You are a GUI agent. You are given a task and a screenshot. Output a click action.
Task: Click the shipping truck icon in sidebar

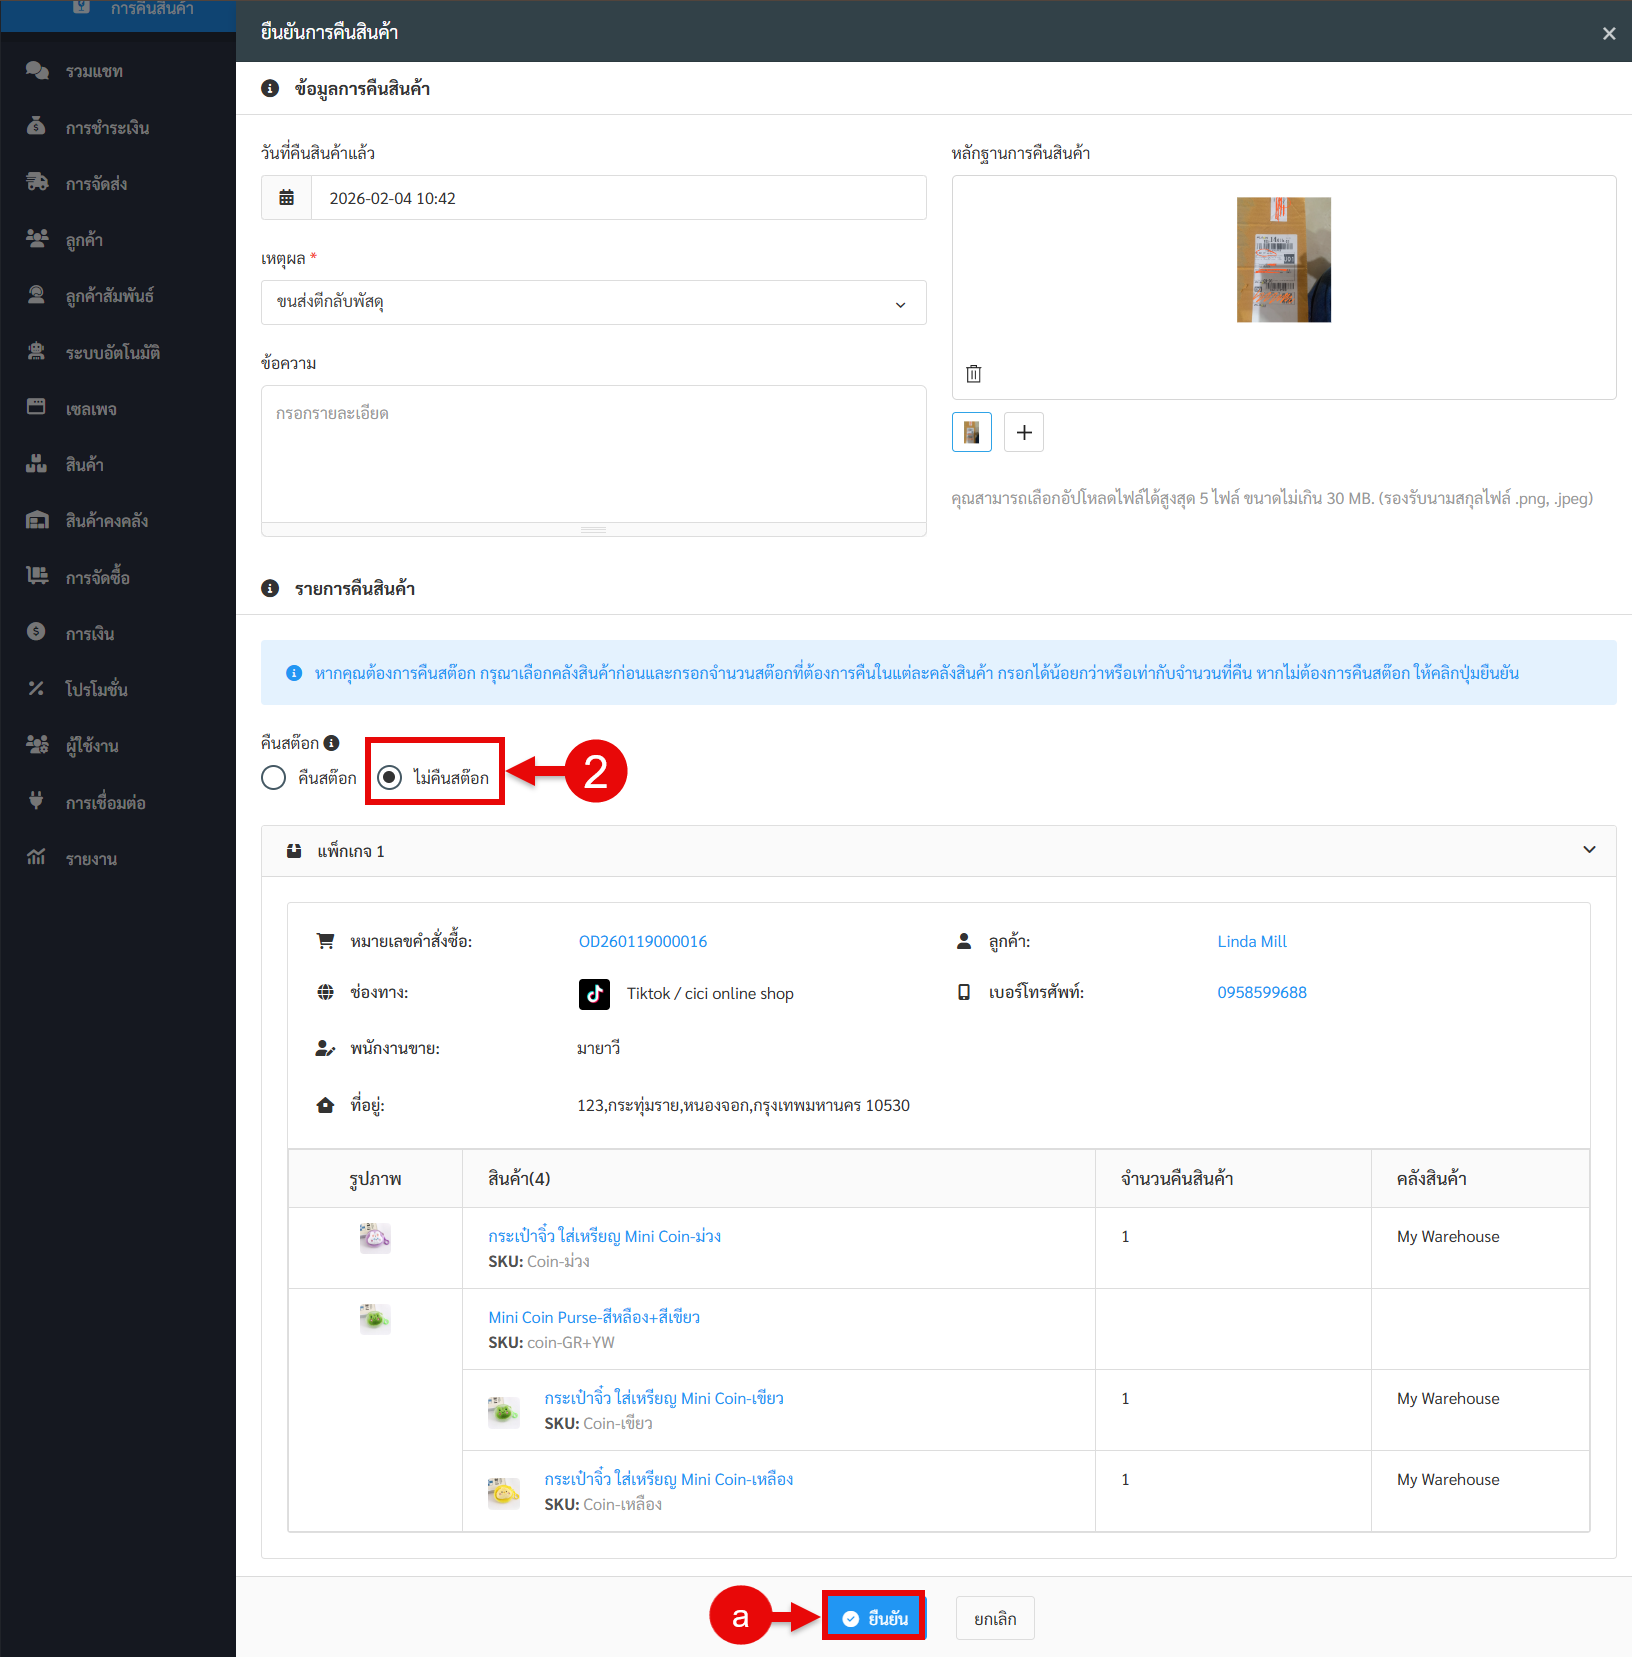tap(37, 183)
